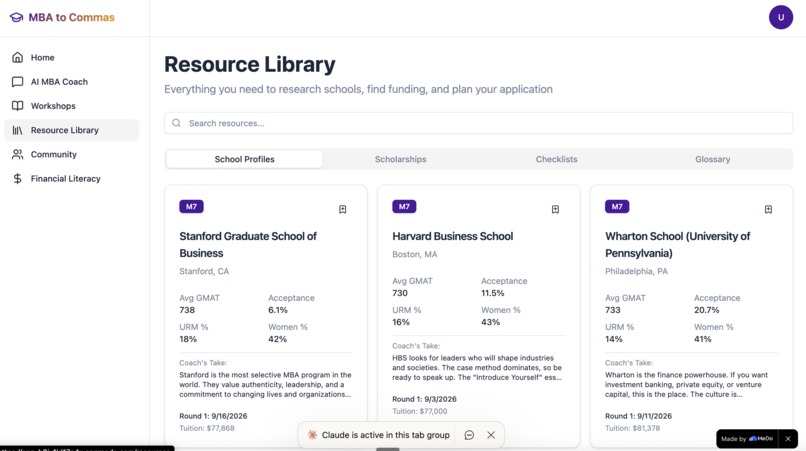Navigate to Community page

click(x=72, y=154)
